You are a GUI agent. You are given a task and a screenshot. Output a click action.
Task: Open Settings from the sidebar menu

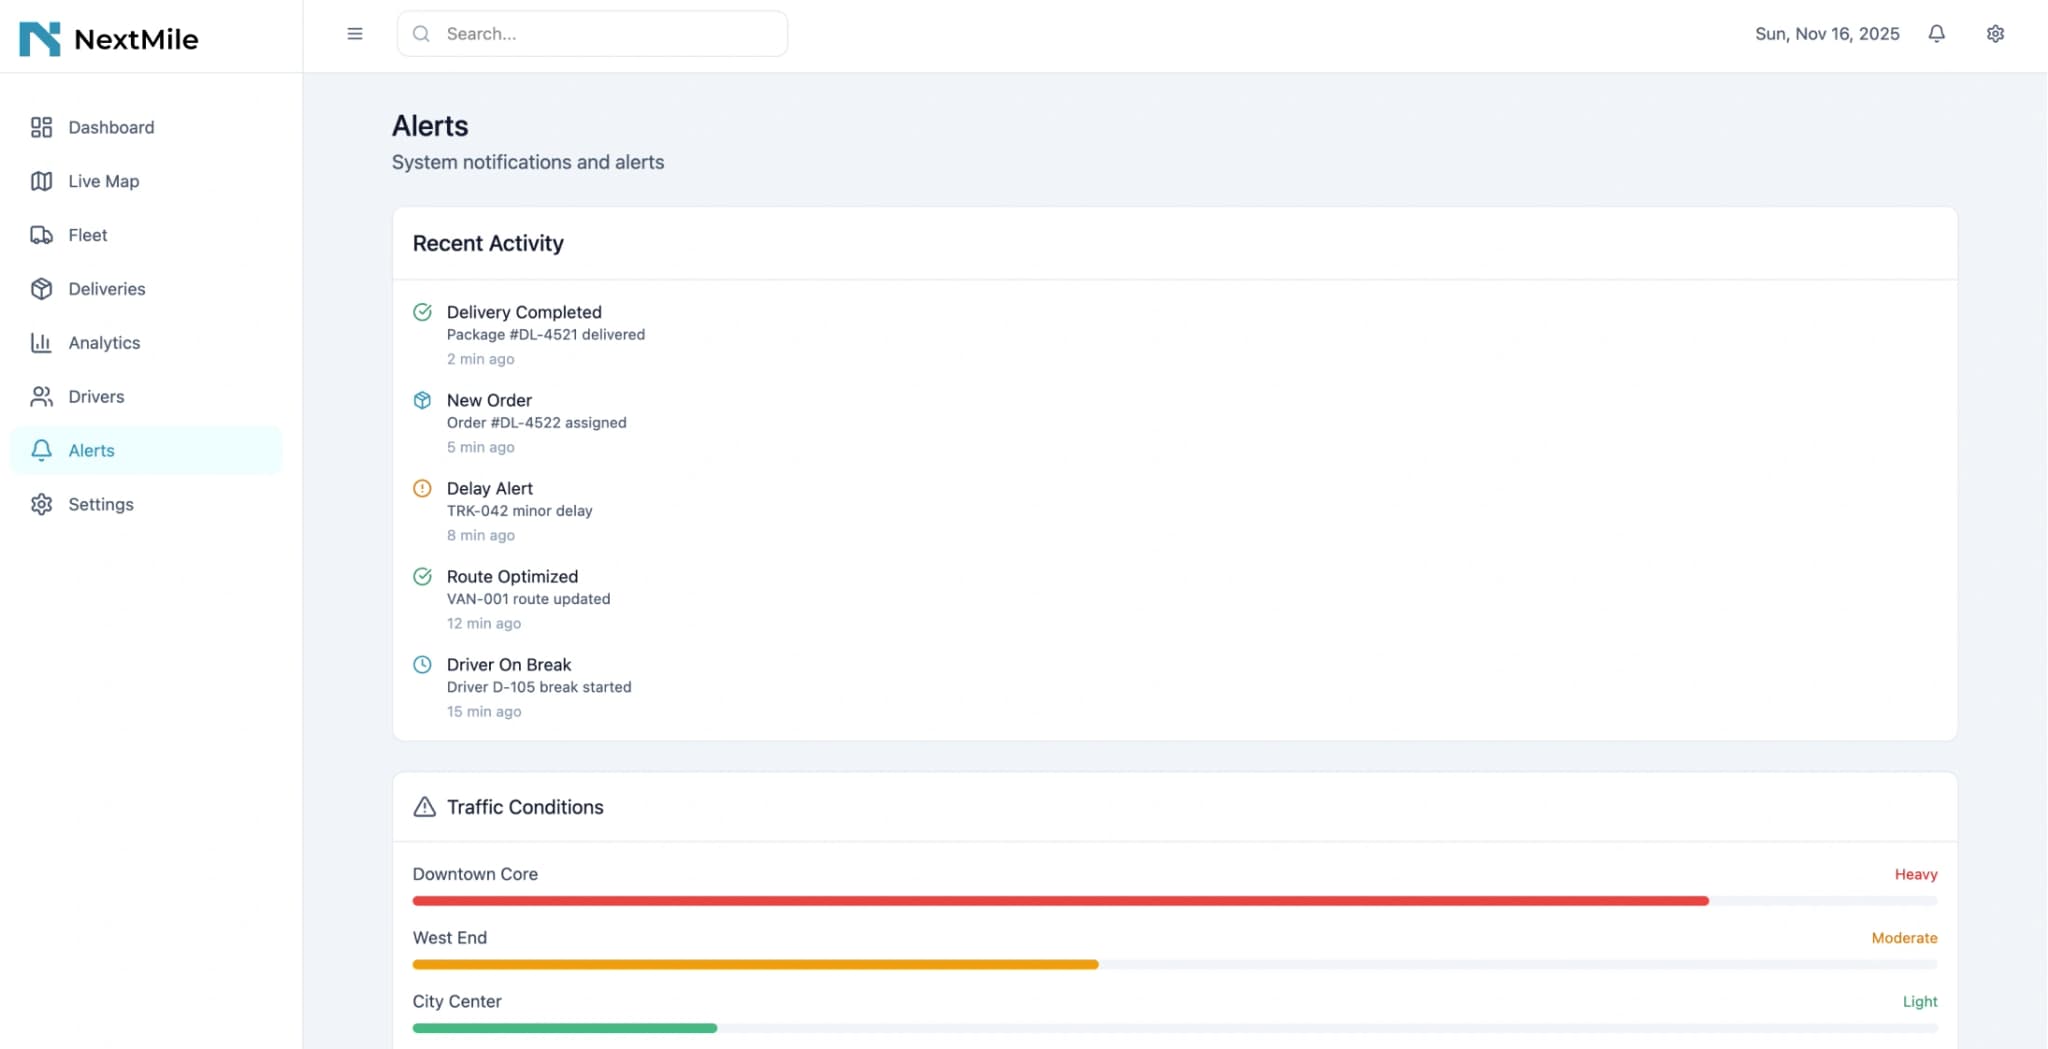(100, 505)
